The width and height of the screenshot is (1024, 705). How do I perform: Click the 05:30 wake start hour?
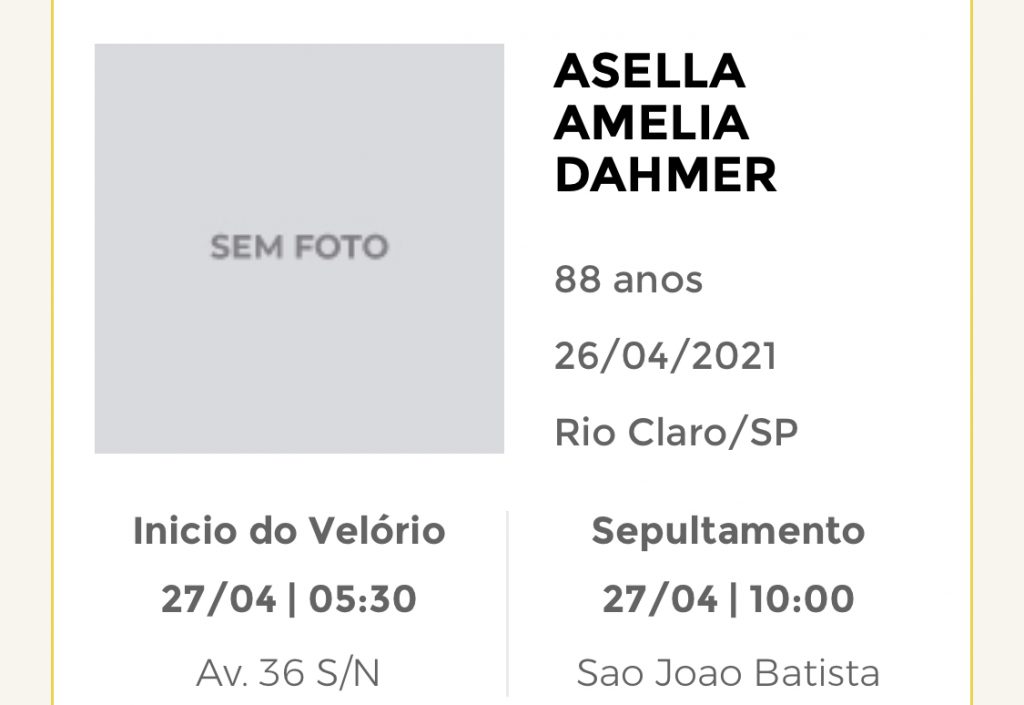(x=362, y=599)
